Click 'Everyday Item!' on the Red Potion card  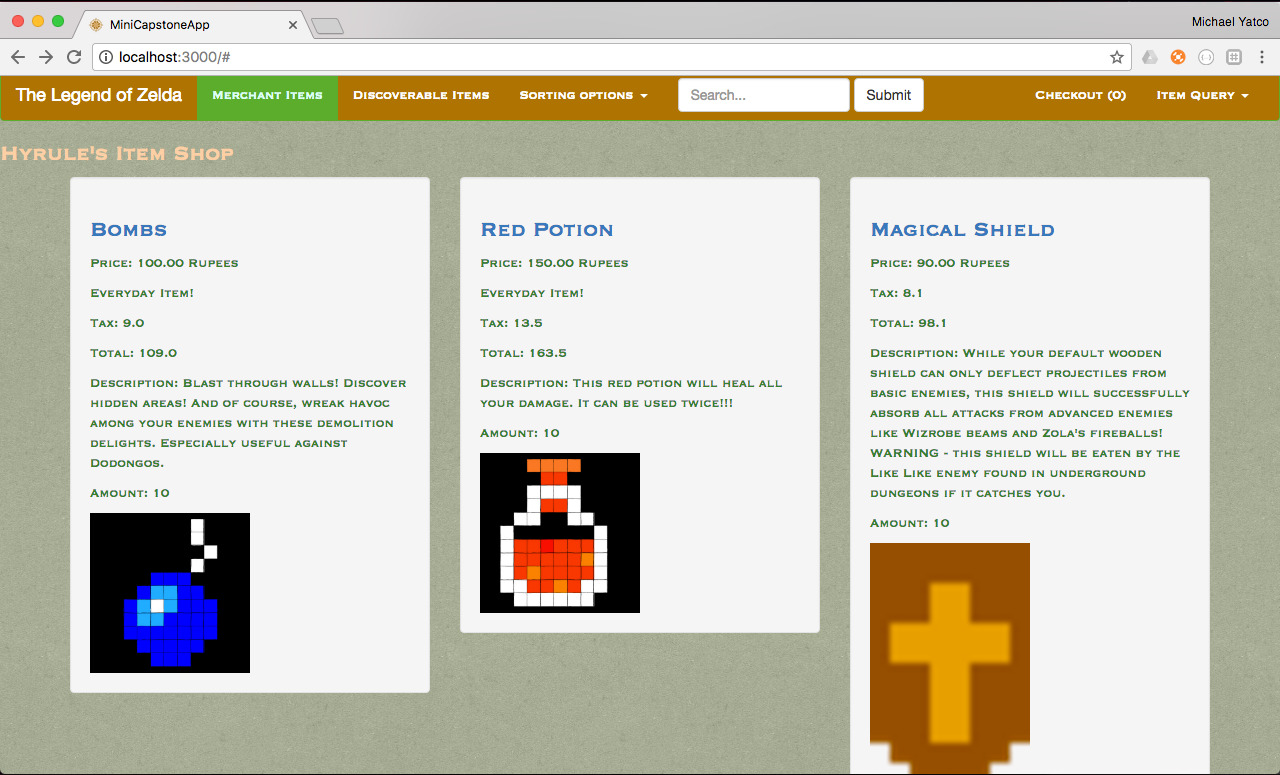click(x=532, y=294)
